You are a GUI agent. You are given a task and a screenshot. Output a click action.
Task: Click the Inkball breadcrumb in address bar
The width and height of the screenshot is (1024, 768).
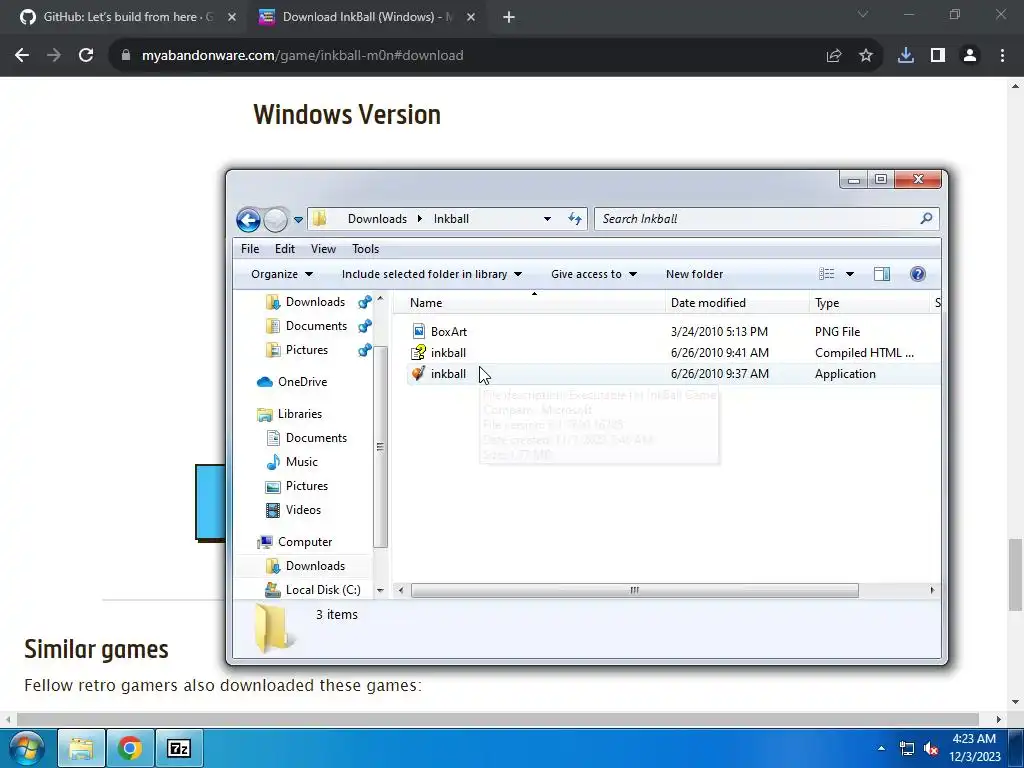pos(451,219)
